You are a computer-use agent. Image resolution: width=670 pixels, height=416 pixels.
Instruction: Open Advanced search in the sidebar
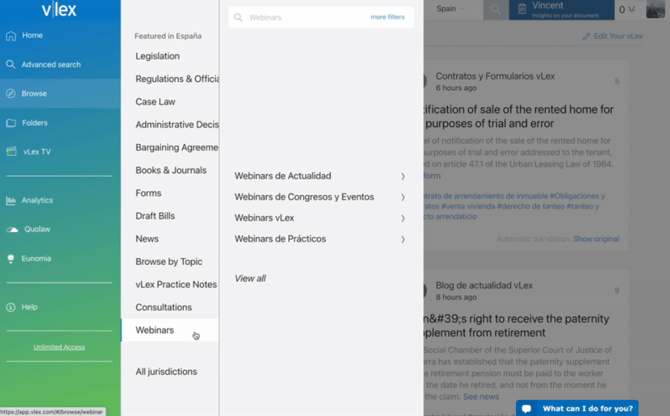[60, 64]
